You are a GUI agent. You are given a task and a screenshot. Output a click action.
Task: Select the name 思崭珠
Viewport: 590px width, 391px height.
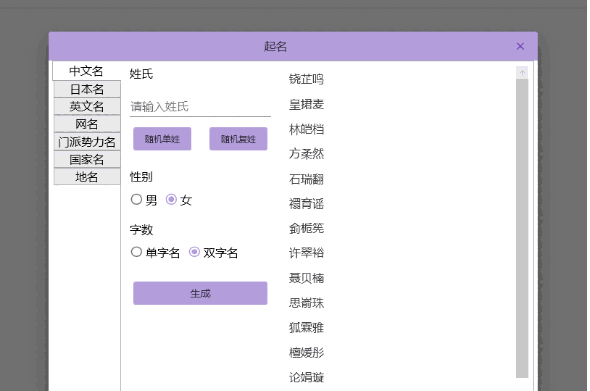(x=306, y=303)
